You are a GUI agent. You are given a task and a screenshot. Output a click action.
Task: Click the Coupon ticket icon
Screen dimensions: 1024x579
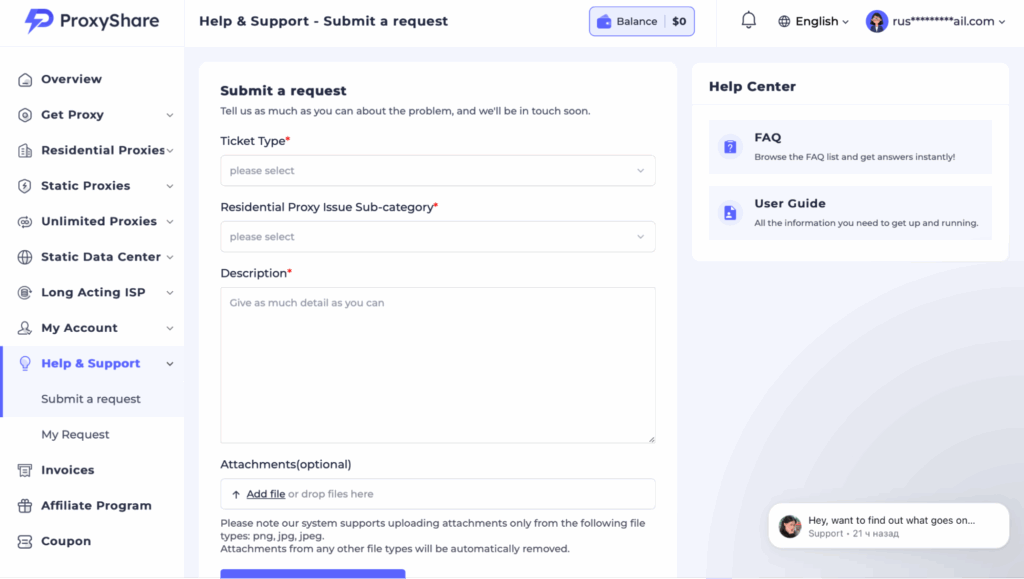tap(25, 541)
